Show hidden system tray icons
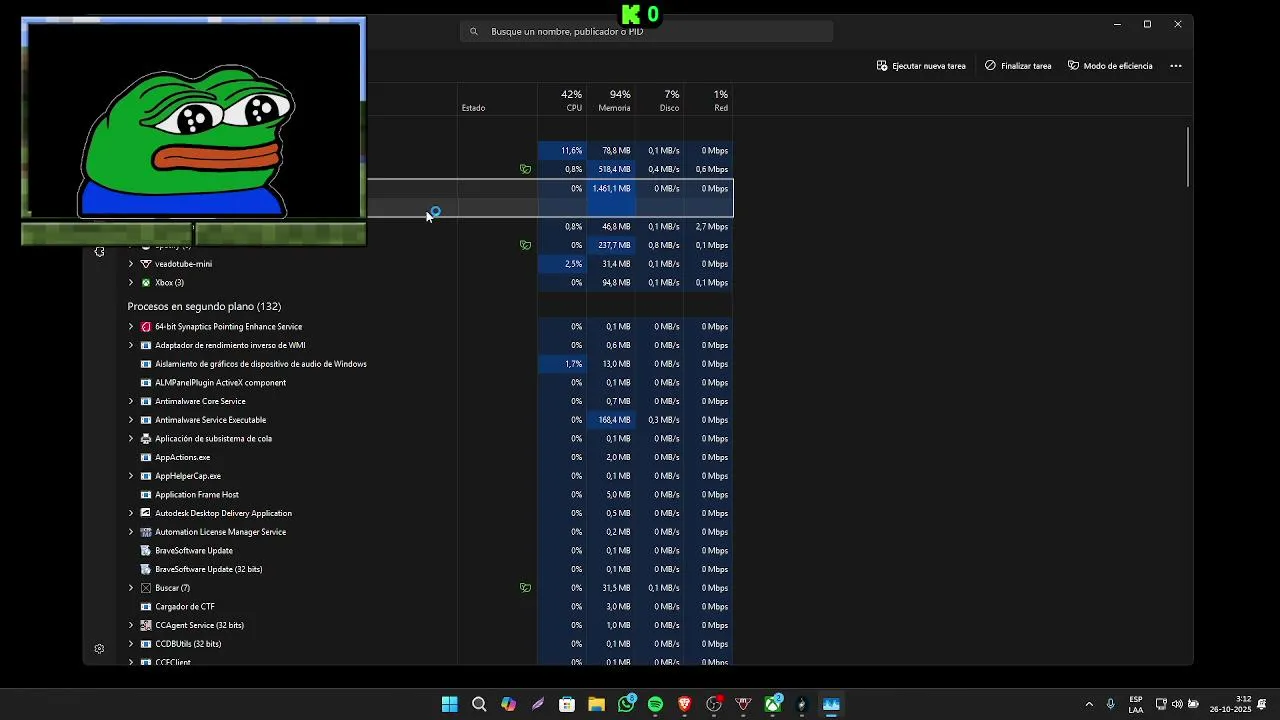 (x=1089, y=704)
